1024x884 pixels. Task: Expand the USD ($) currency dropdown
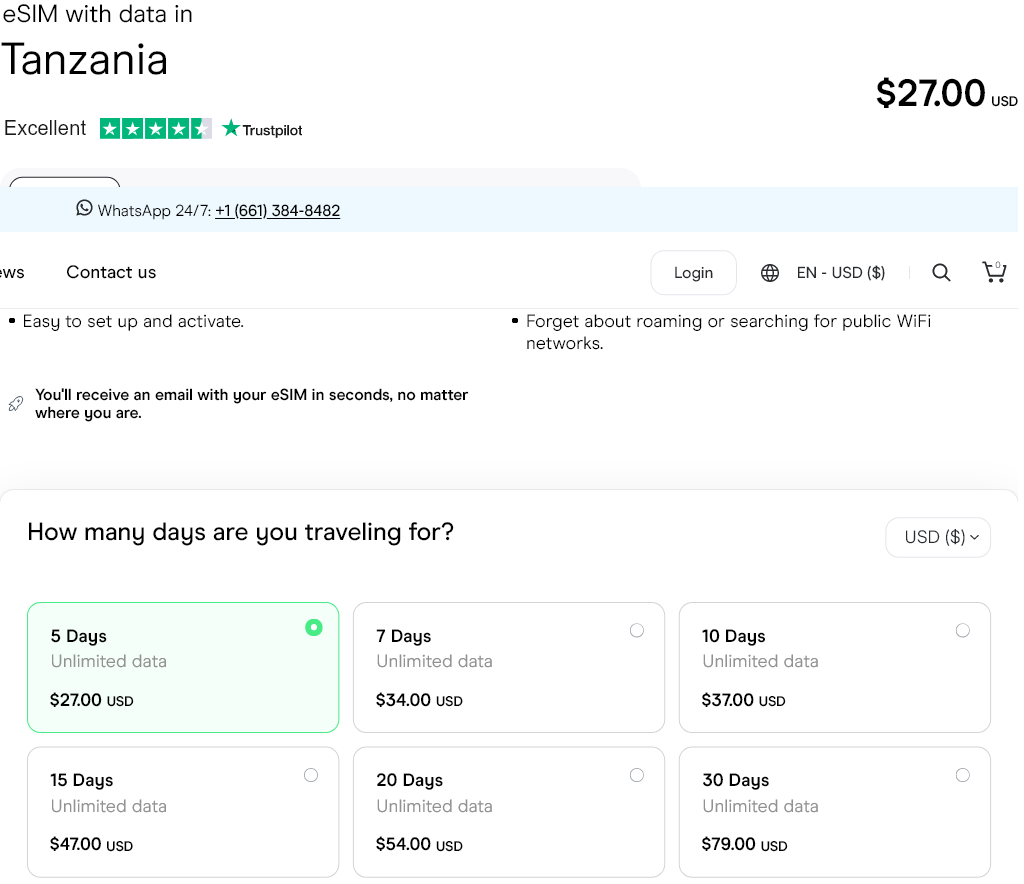coord(938,537)
